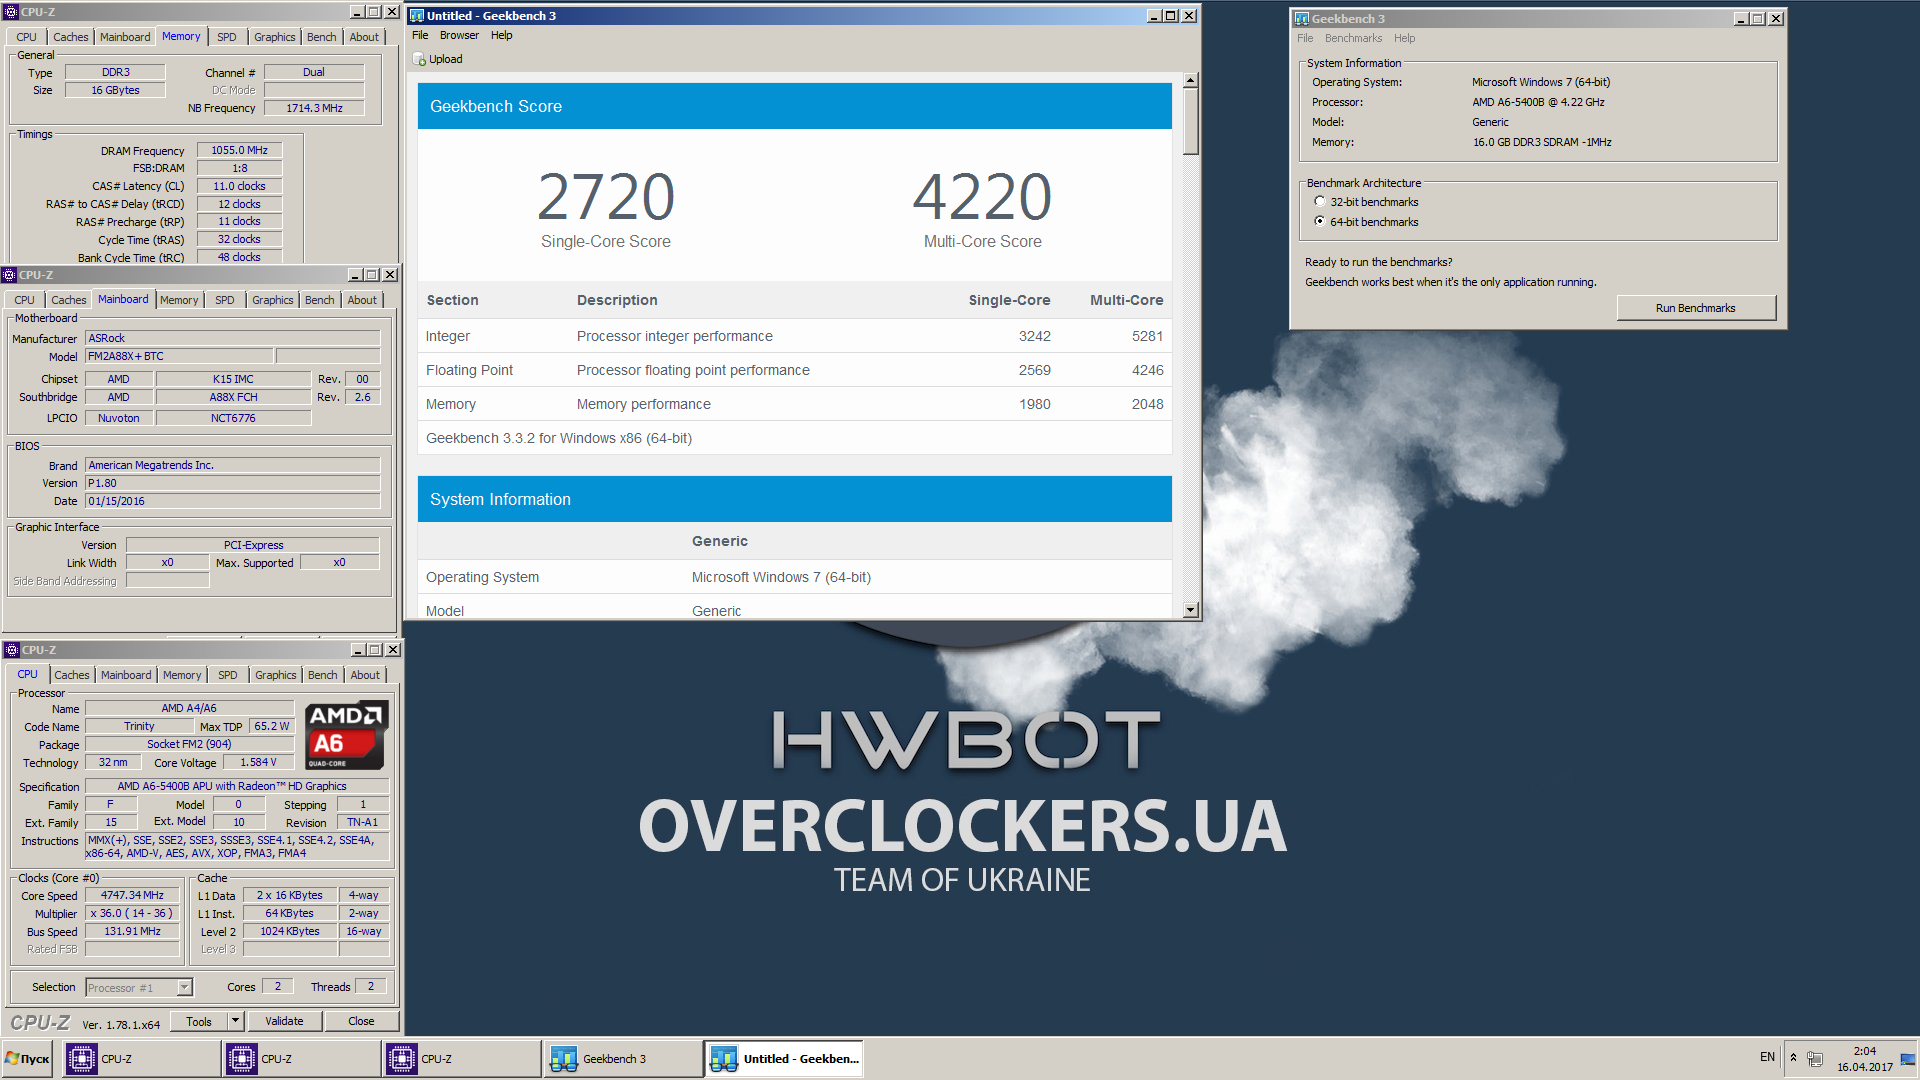
Task: Click scrollbar up arrow in Geekbench results
Action: click(x=1190, y=80)
